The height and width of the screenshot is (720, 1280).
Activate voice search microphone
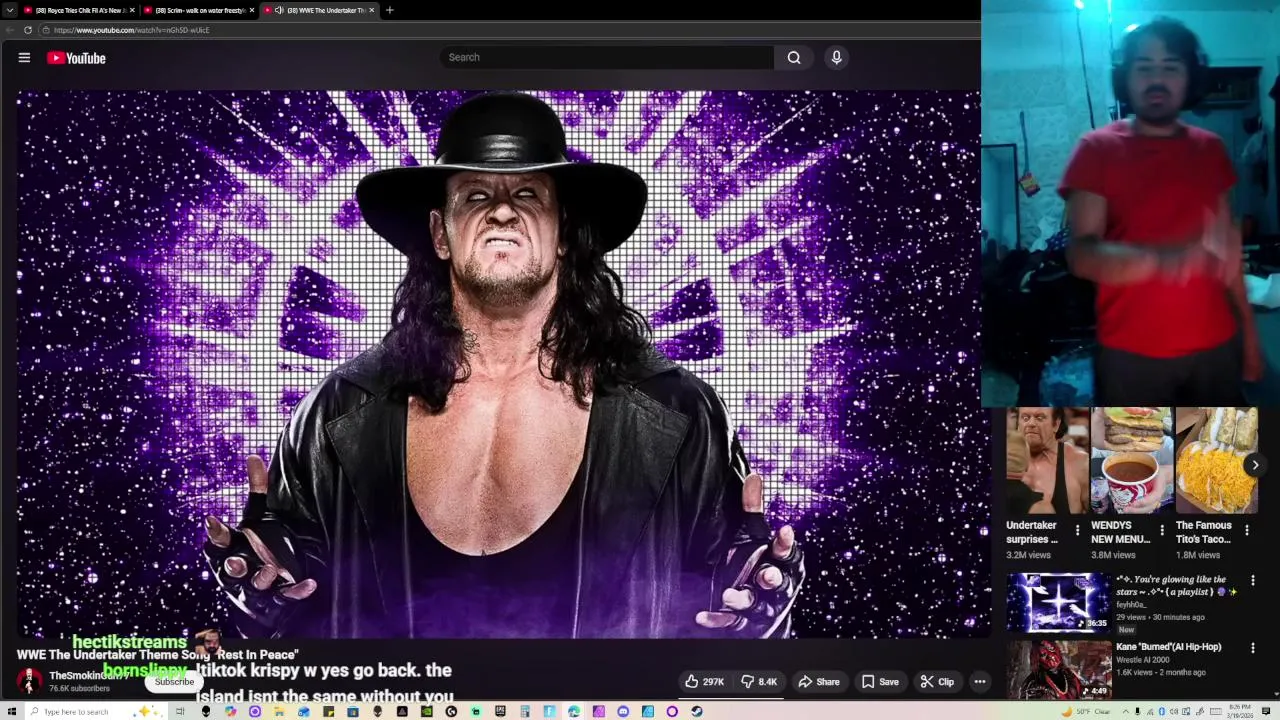click(837, 57)
